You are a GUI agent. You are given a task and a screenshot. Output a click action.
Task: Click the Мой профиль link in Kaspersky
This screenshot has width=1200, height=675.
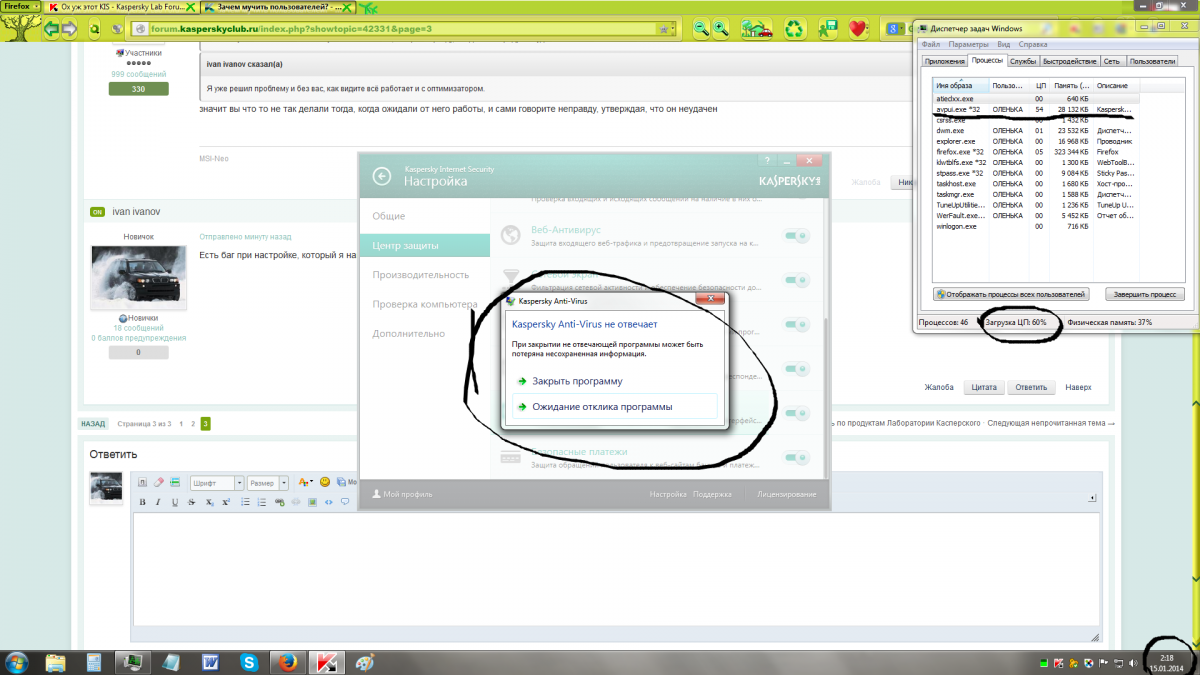tap(402, 494)
